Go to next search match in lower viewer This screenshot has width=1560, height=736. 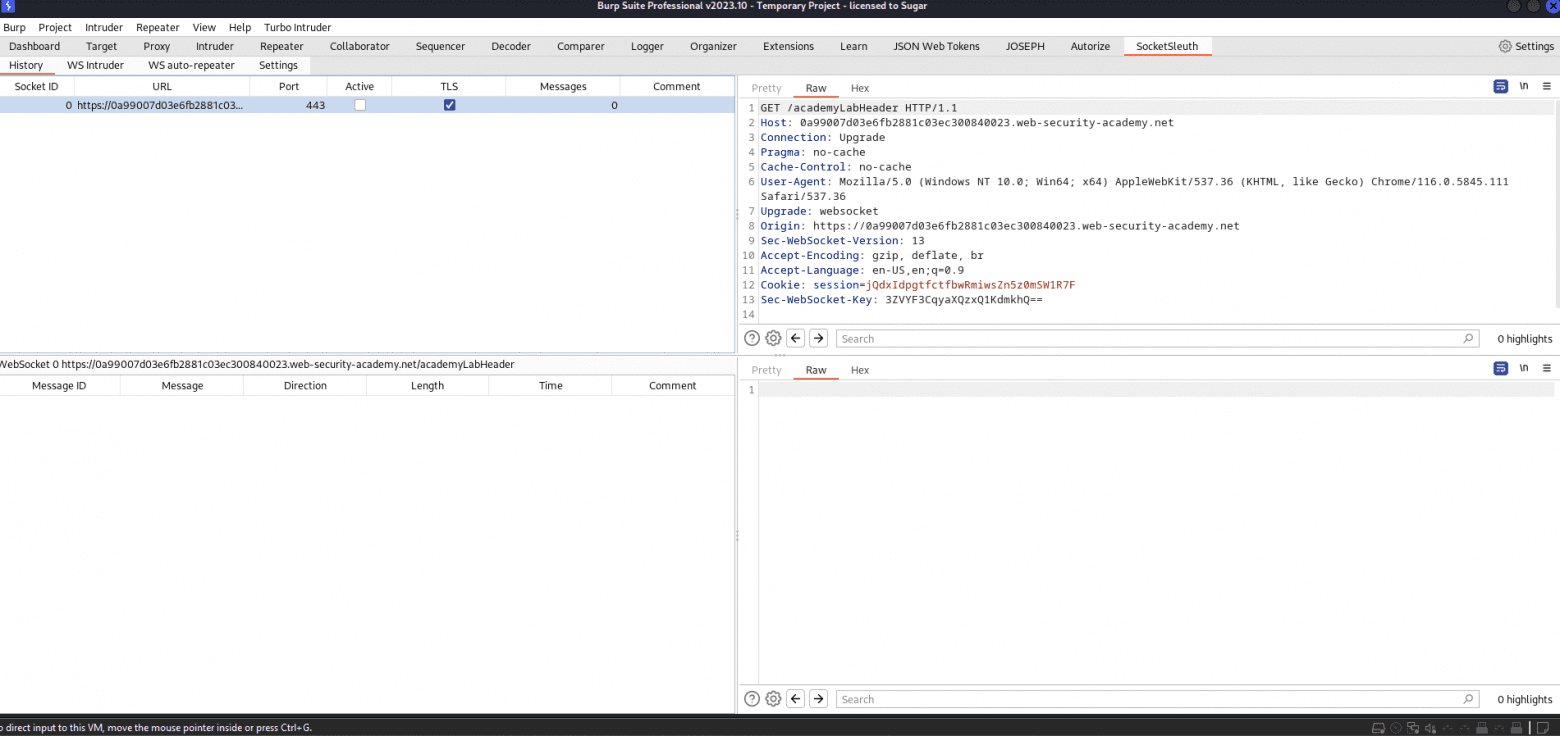click(x=818, y=699)
